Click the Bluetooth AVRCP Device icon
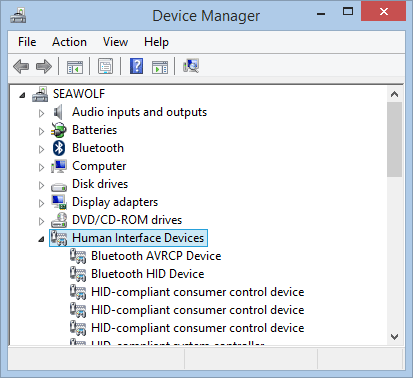Viewport: 413px width, 378px height. (78, 256)
